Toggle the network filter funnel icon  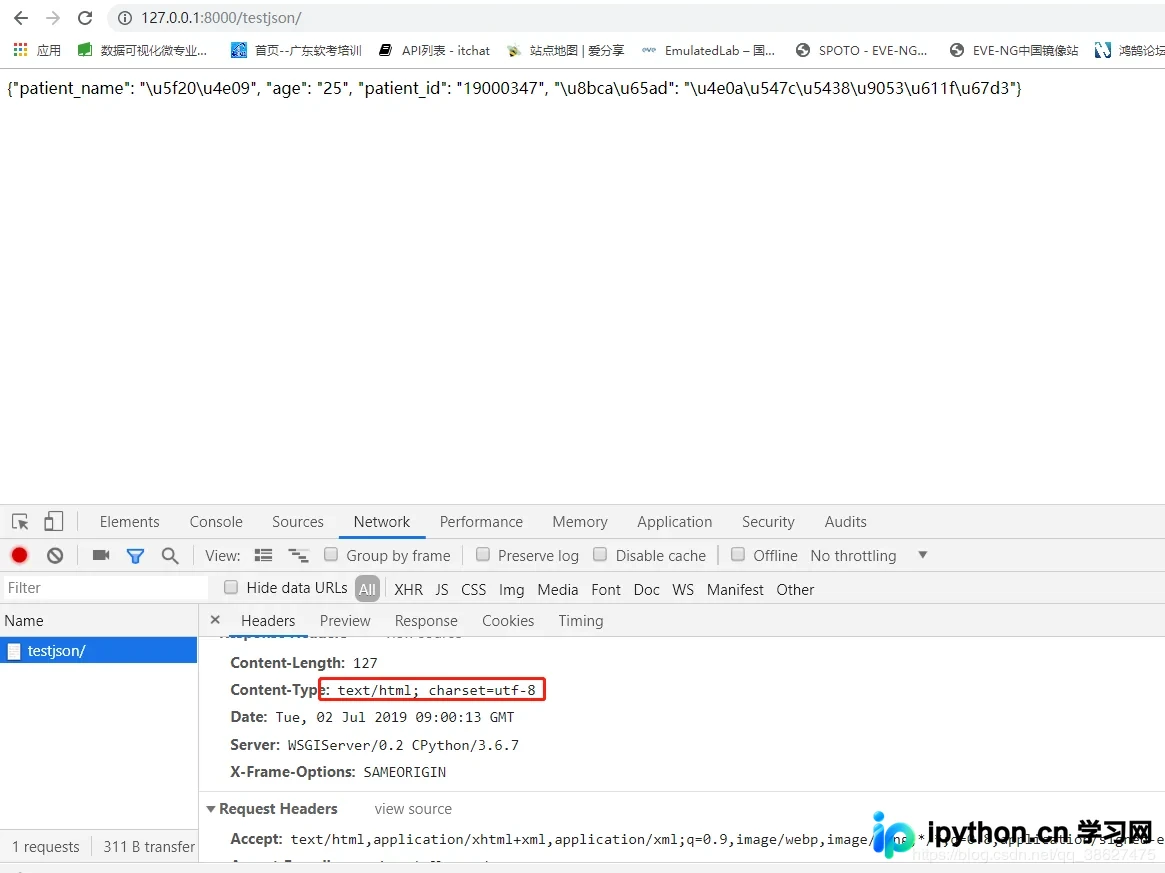pos(135,556)
